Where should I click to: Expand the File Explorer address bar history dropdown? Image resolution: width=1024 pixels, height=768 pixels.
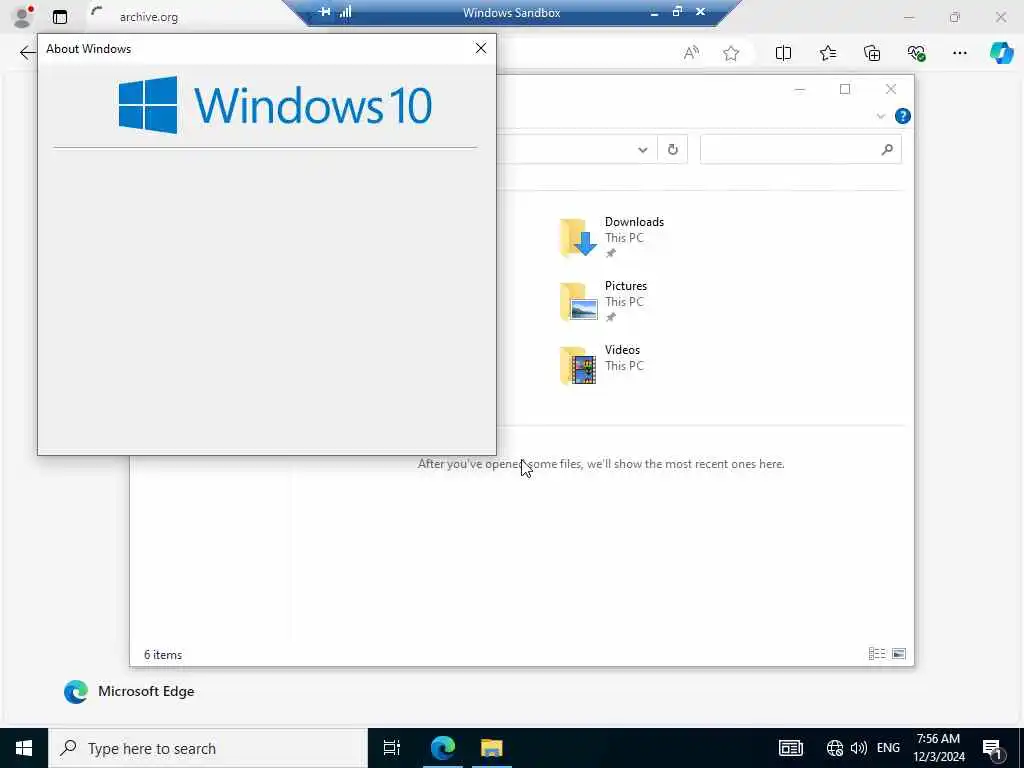click(643, 150)
